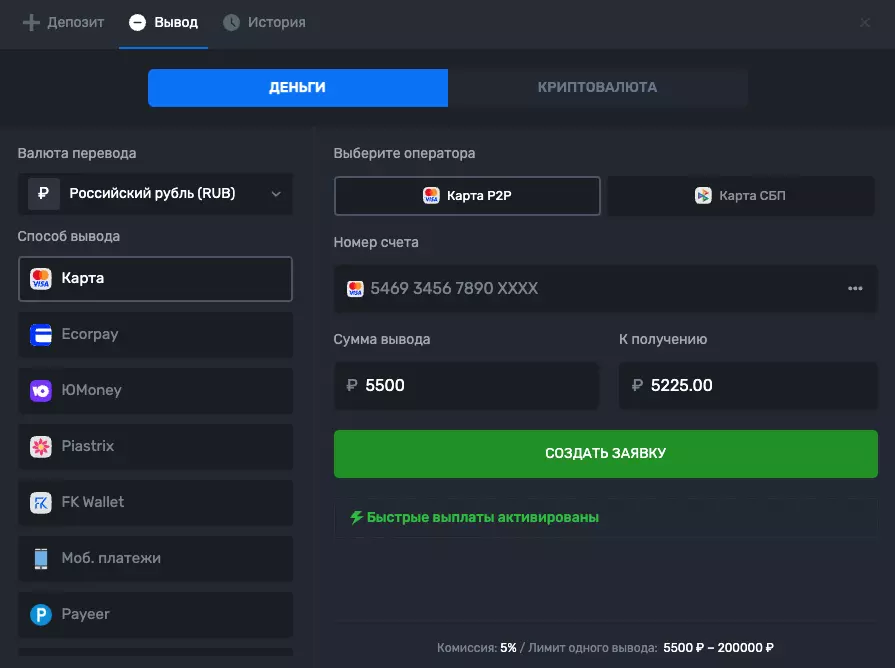Choose Payeer withdrawal method
The width and height of the screenshot is (895, 668).
[x=155, y=615]
